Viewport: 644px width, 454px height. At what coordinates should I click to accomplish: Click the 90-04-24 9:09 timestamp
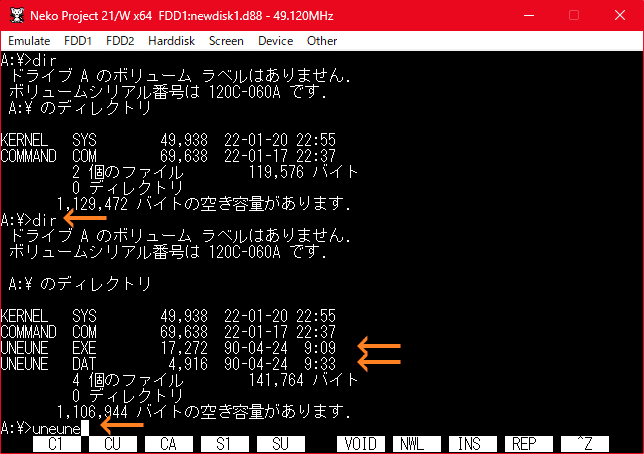[x=280, y=348]
